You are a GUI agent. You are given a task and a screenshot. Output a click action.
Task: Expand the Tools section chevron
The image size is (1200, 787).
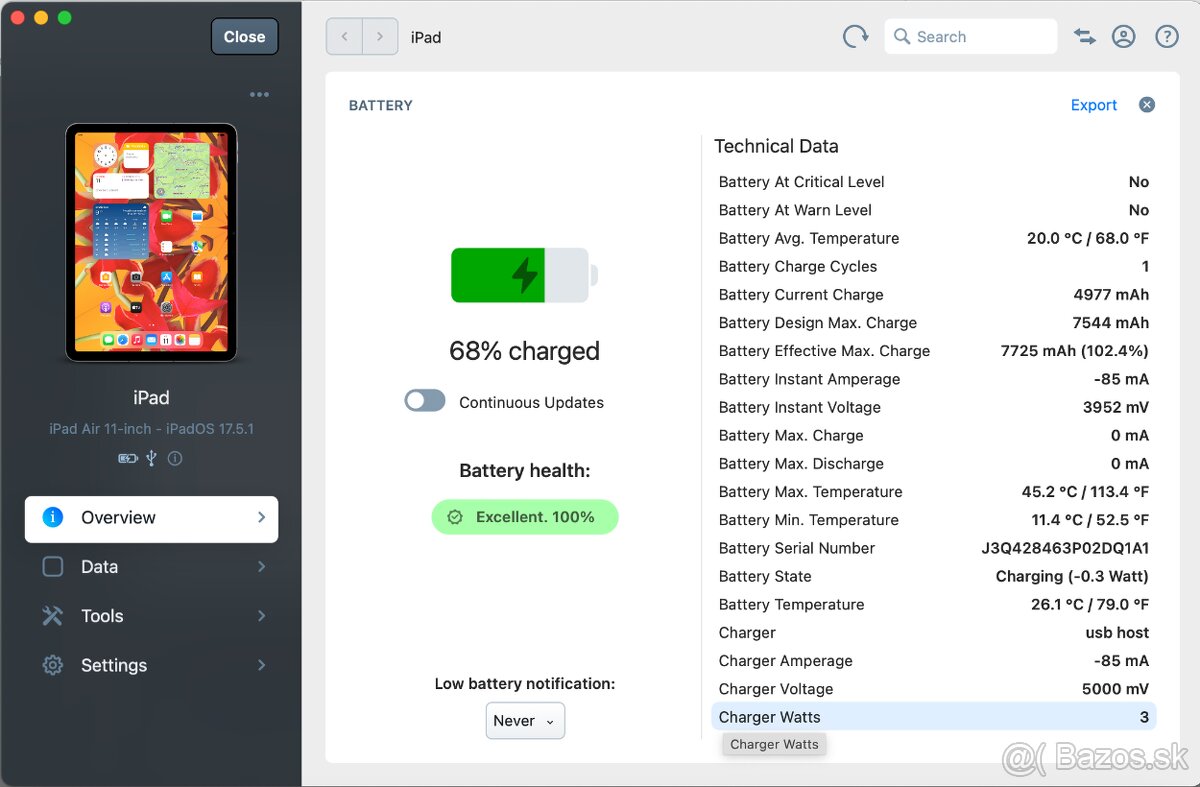pyautogui.click(x=261, y=616)
